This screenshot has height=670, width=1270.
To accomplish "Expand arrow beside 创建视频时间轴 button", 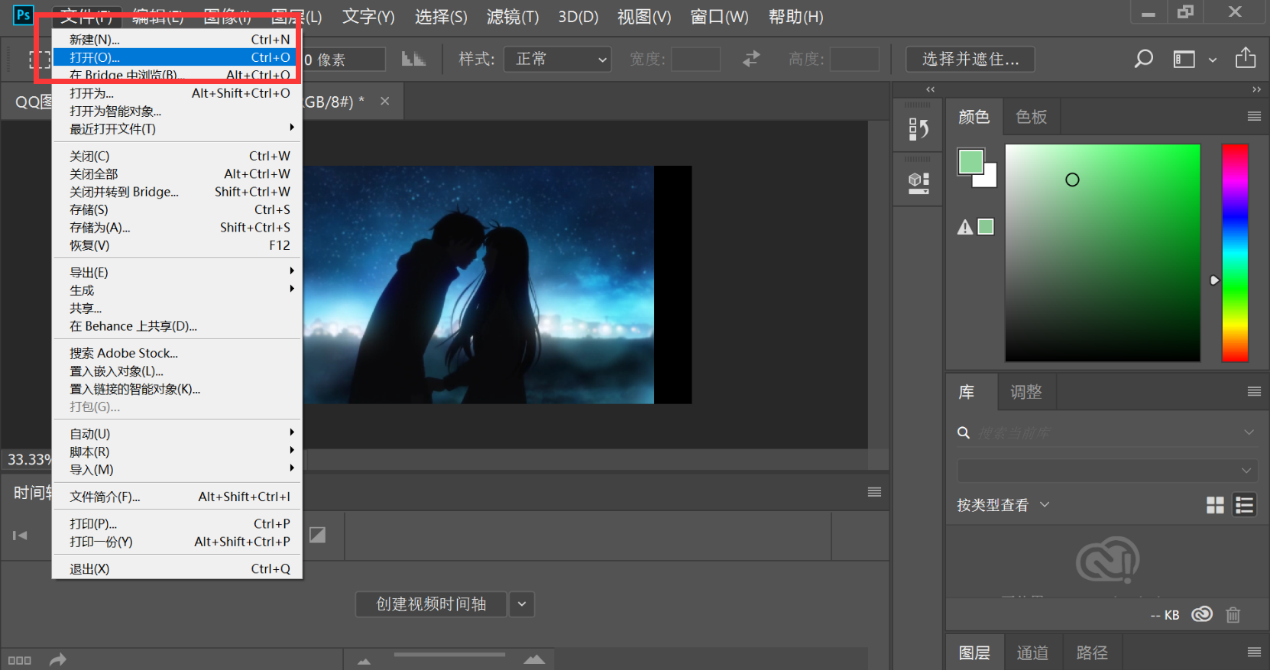I will [522, 604].
